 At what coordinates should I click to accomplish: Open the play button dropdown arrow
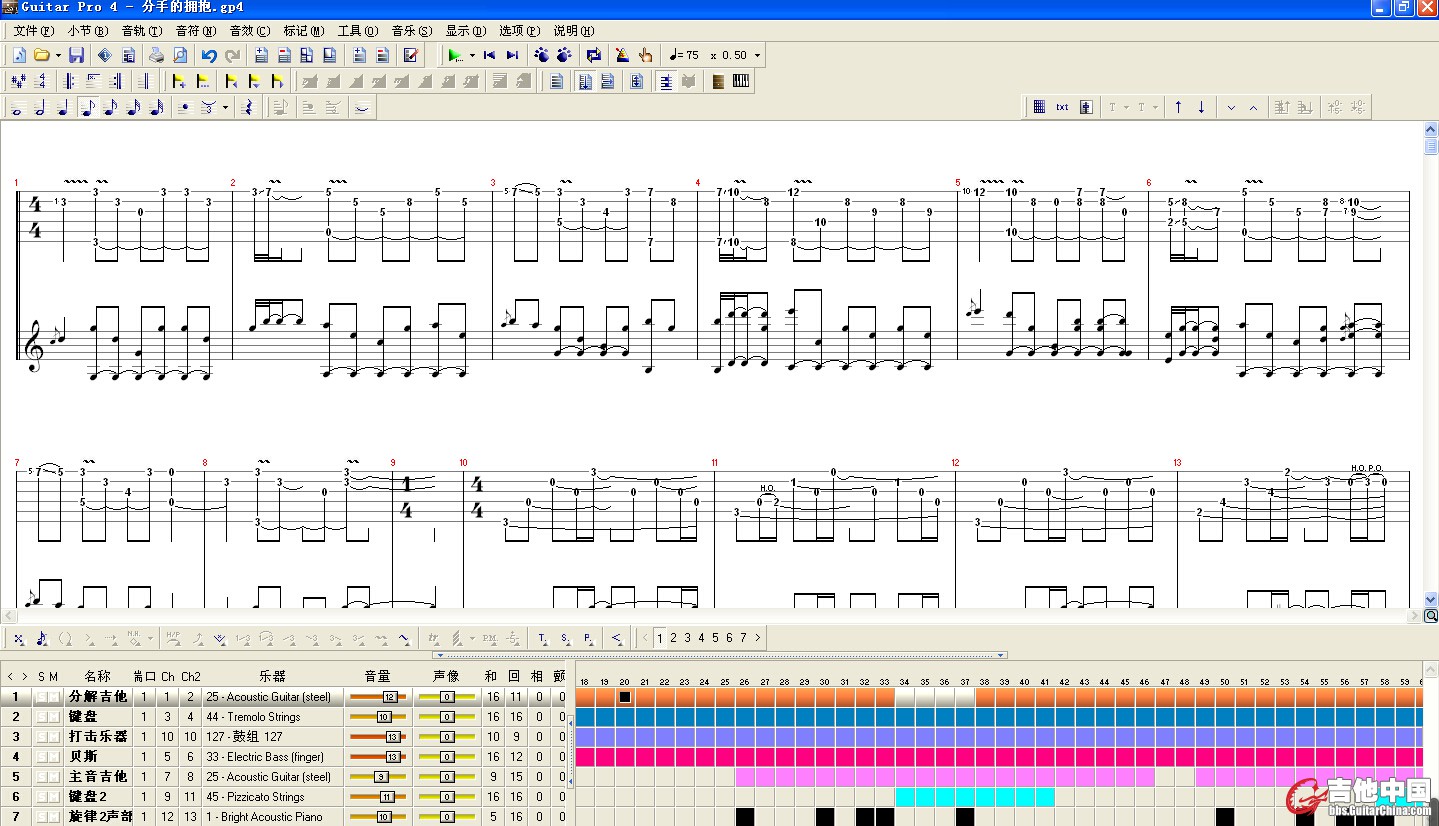(x=472, y=55)
